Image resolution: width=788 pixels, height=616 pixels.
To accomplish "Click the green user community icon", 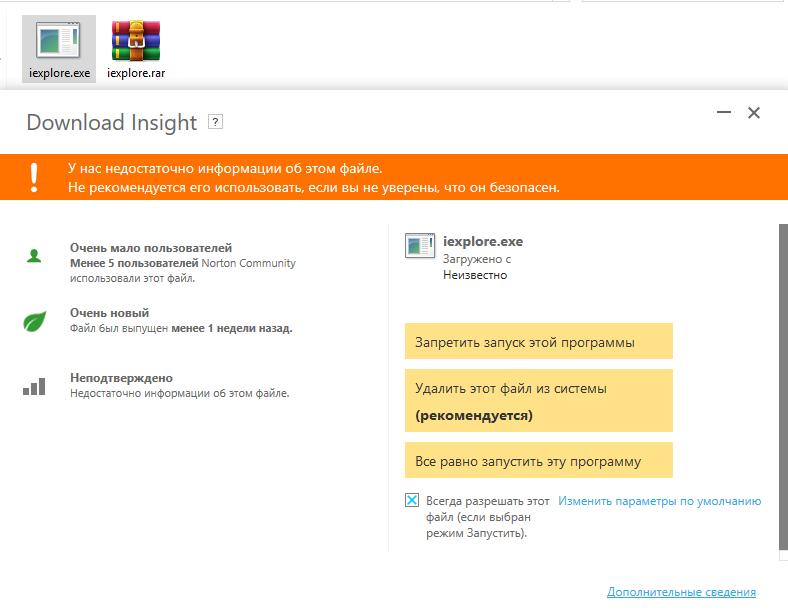I will [34, 256].
